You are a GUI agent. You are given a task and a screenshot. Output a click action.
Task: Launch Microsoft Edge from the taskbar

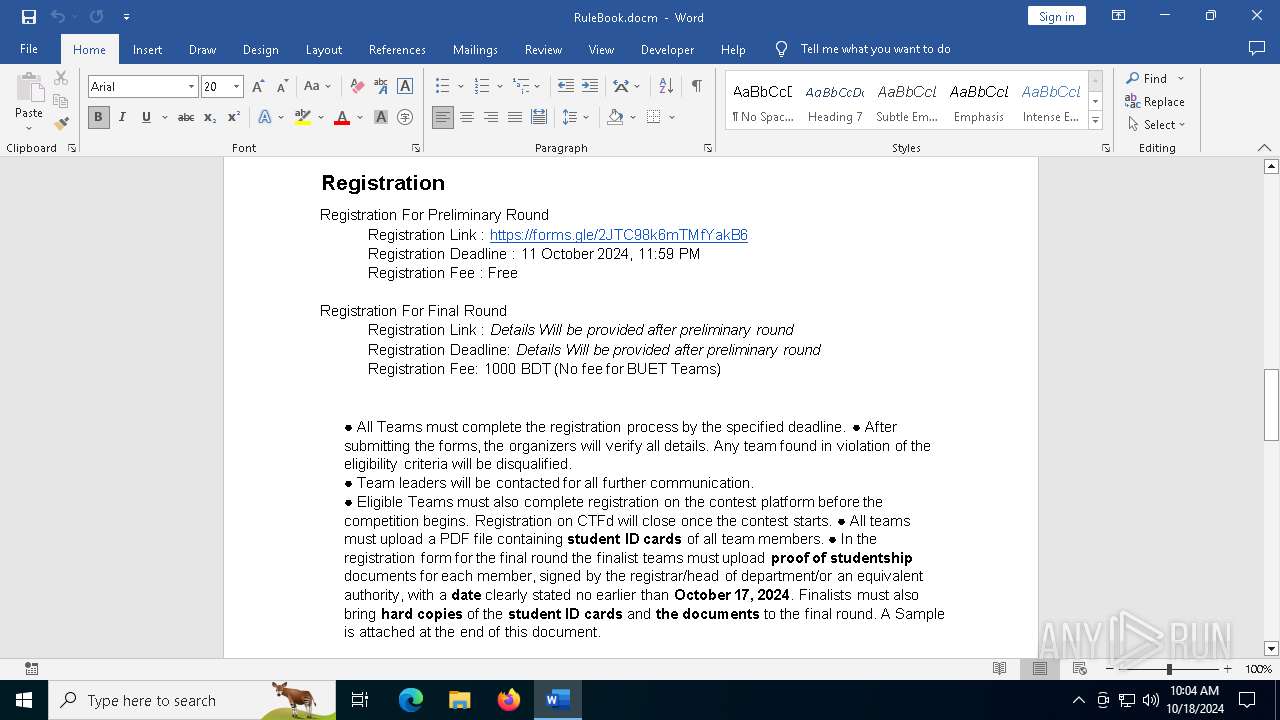tap(411, 700)
